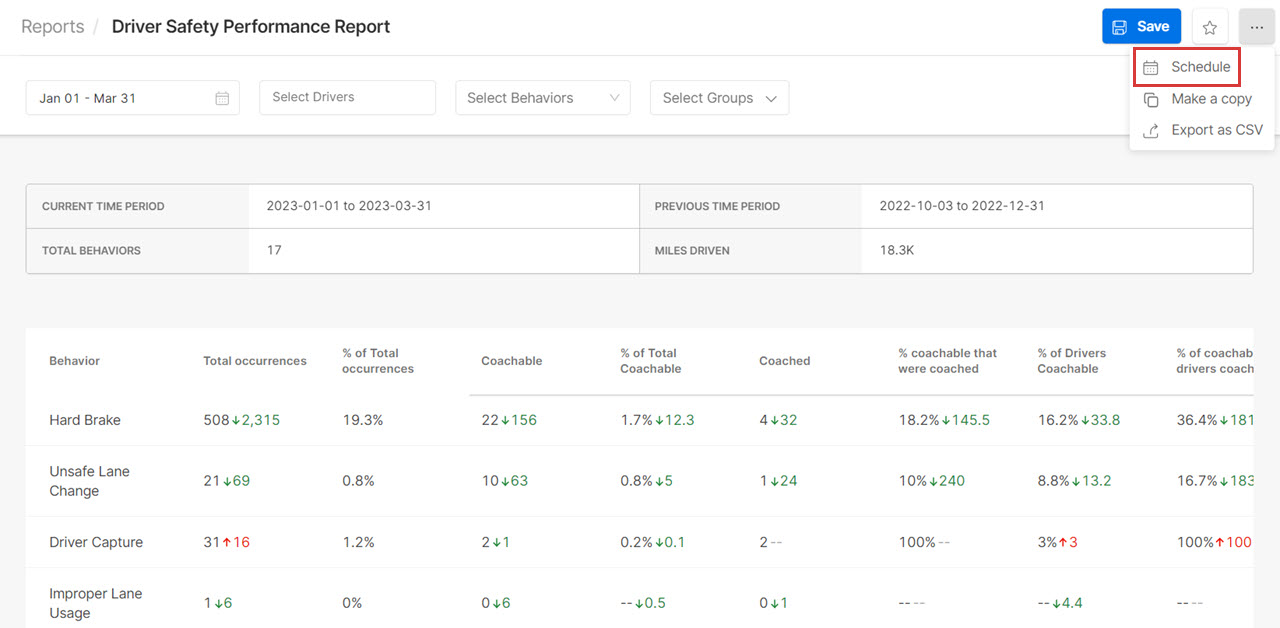Image resolution: width=1280 pixels, height=628 pixels.
Task: Open the calendar icon in the date range field
Action: [222, 97]
